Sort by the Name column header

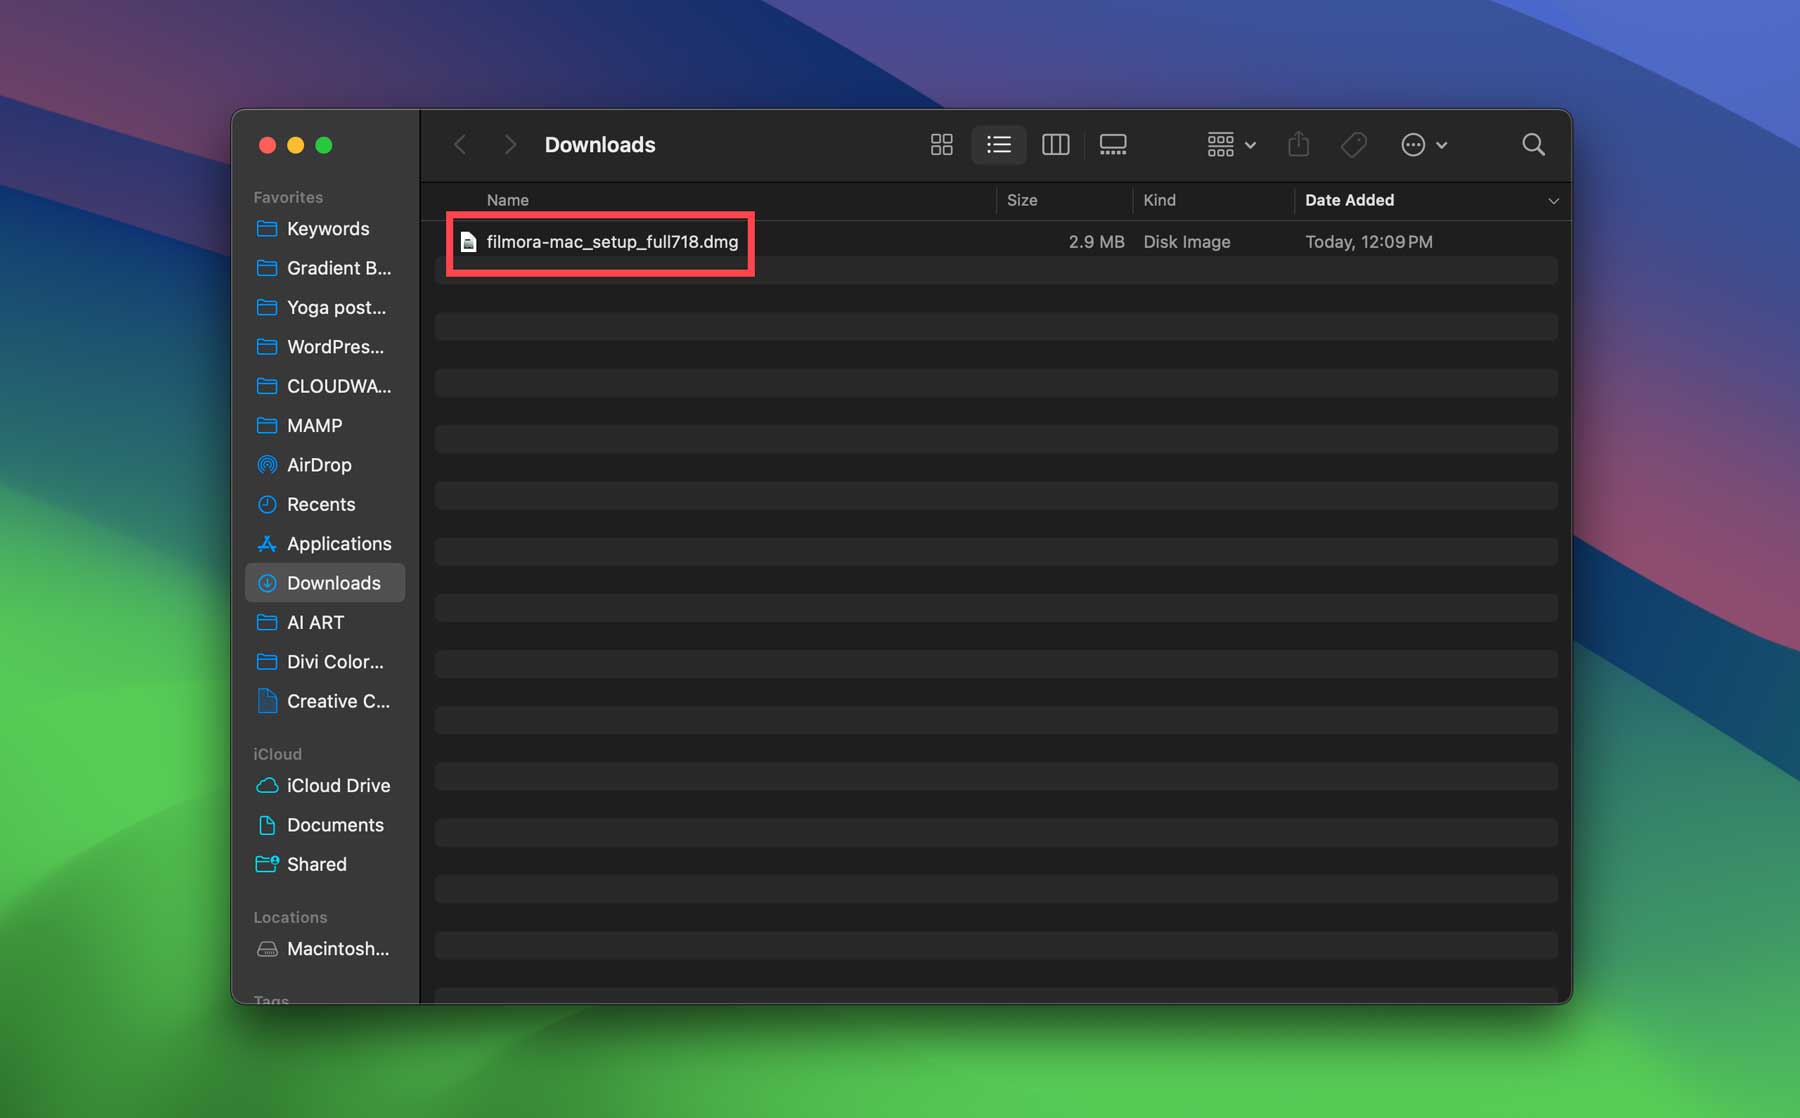(508, 200)
